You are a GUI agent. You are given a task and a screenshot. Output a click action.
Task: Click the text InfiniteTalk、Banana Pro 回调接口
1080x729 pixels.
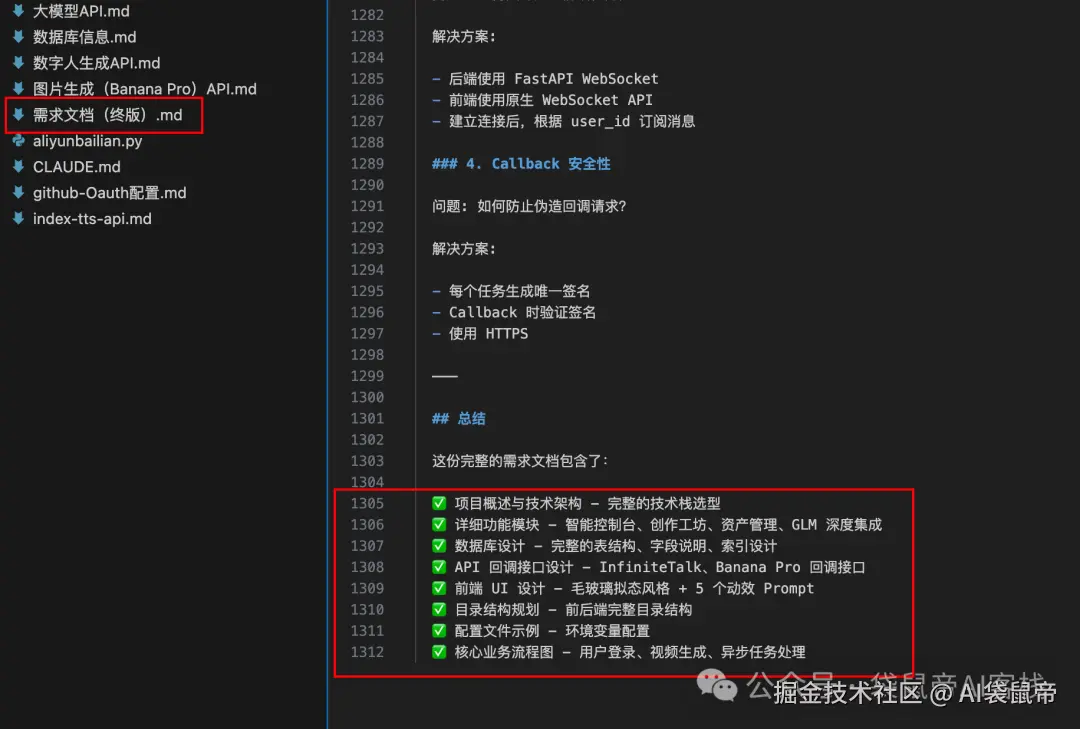732,567
